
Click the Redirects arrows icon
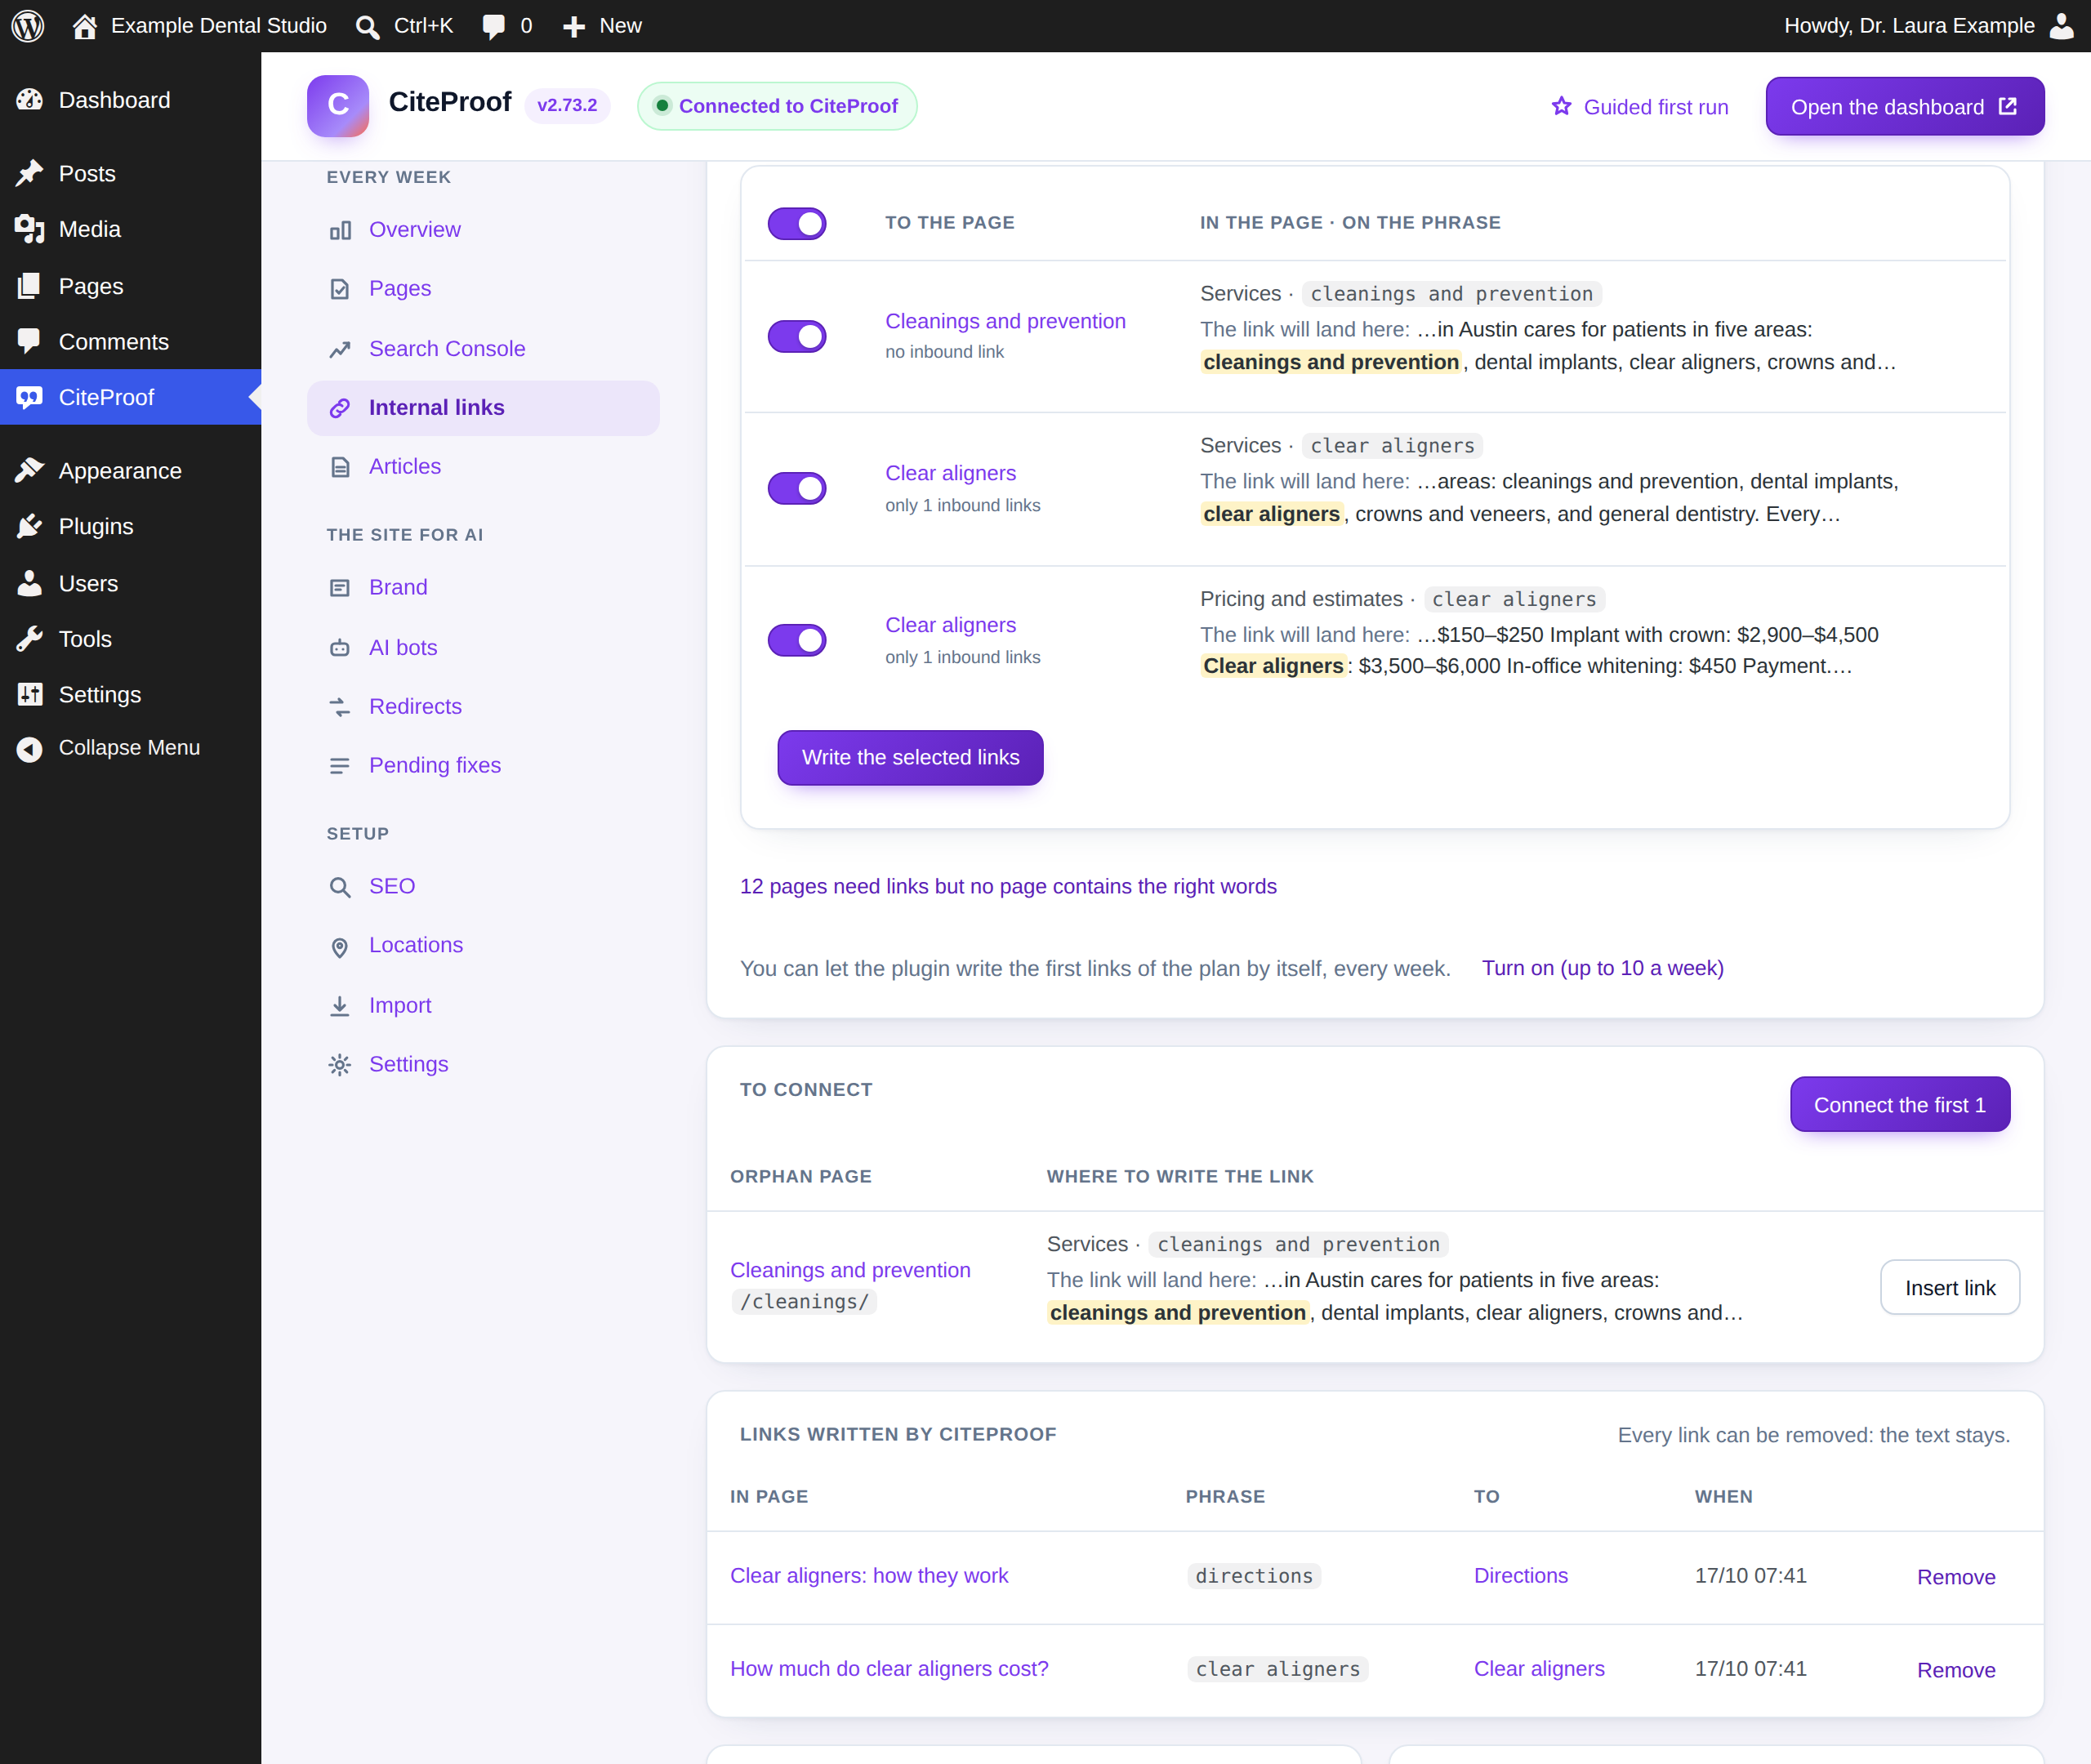pos(340,707)
